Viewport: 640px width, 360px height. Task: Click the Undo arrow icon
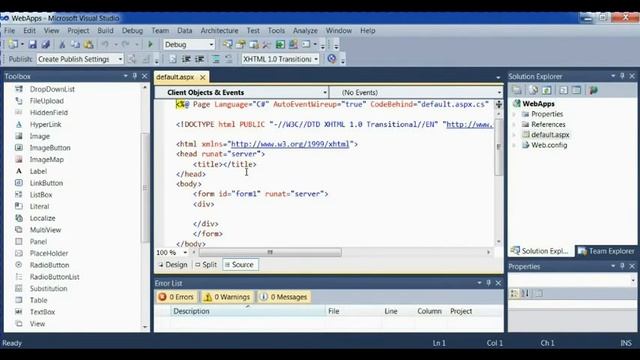click(105, 44)
